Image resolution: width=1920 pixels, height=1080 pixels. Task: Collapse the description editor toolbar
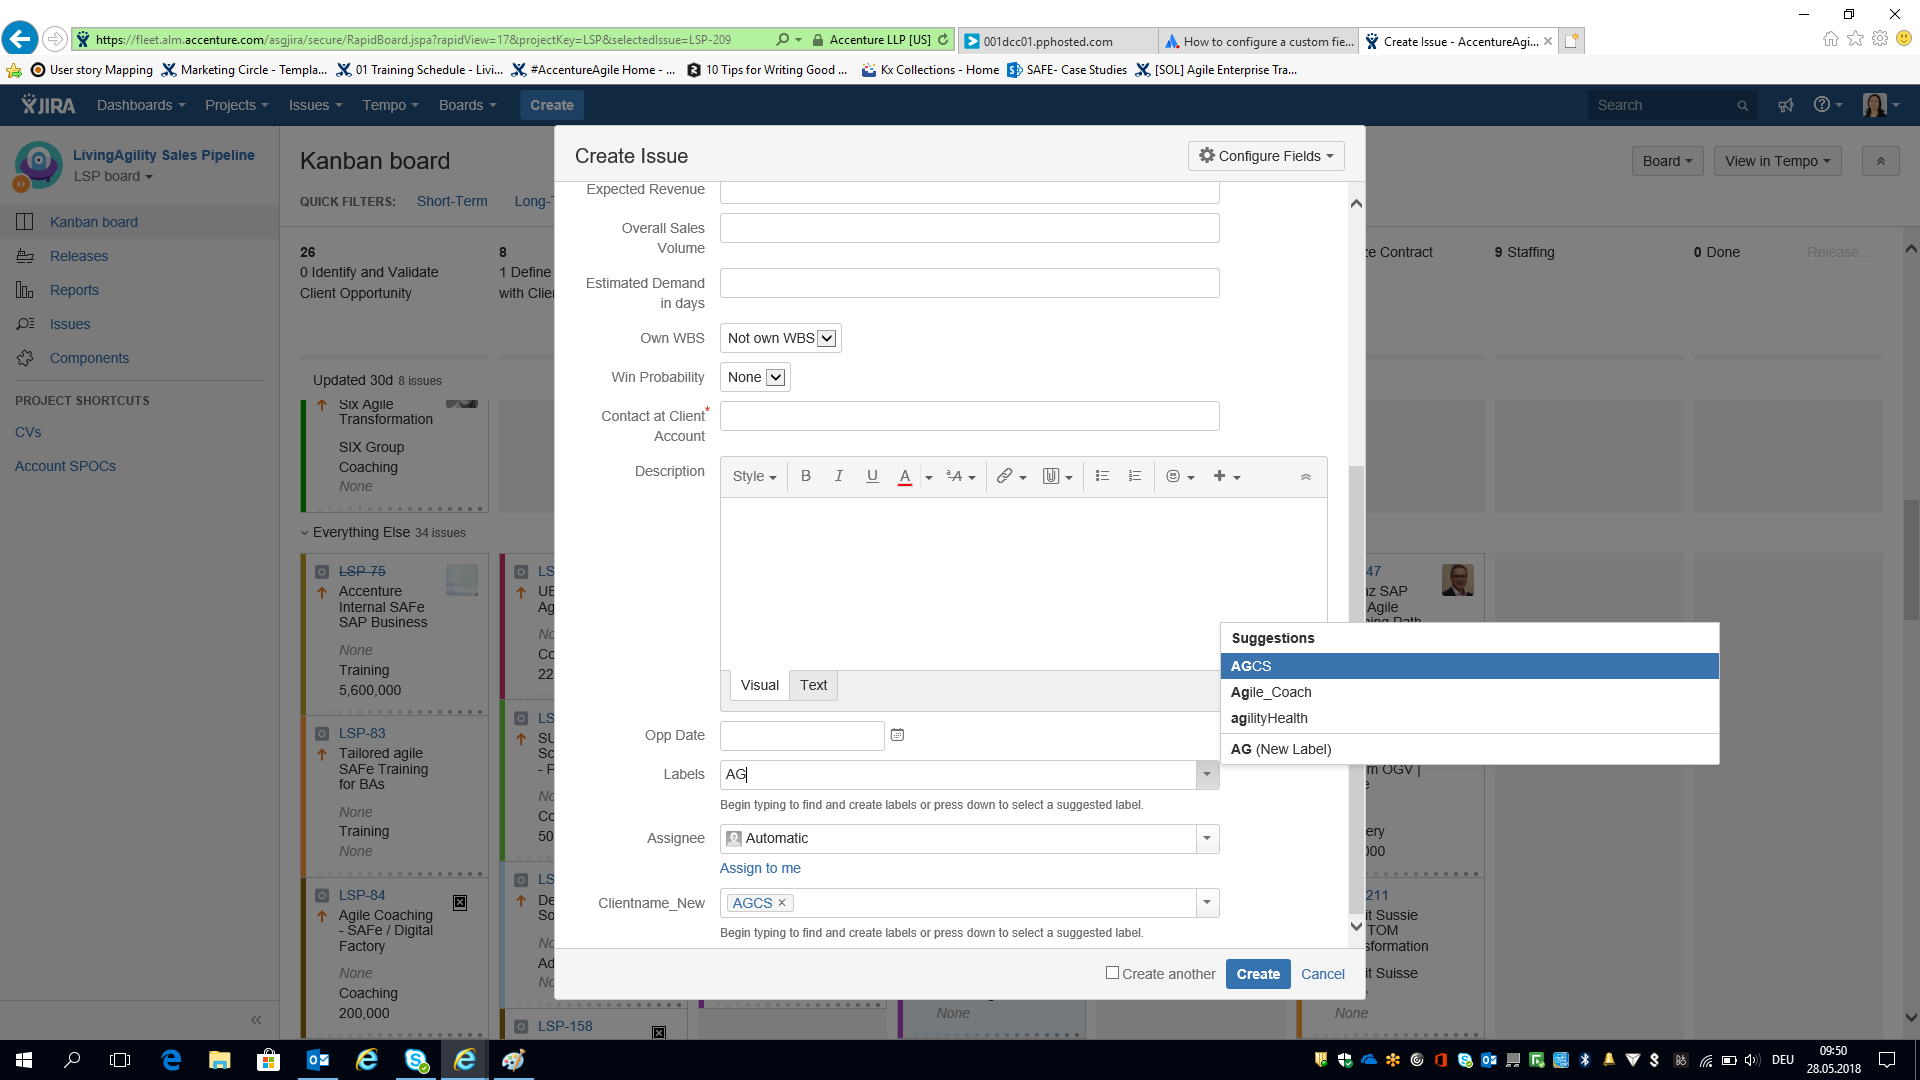tap(1305, 477)
